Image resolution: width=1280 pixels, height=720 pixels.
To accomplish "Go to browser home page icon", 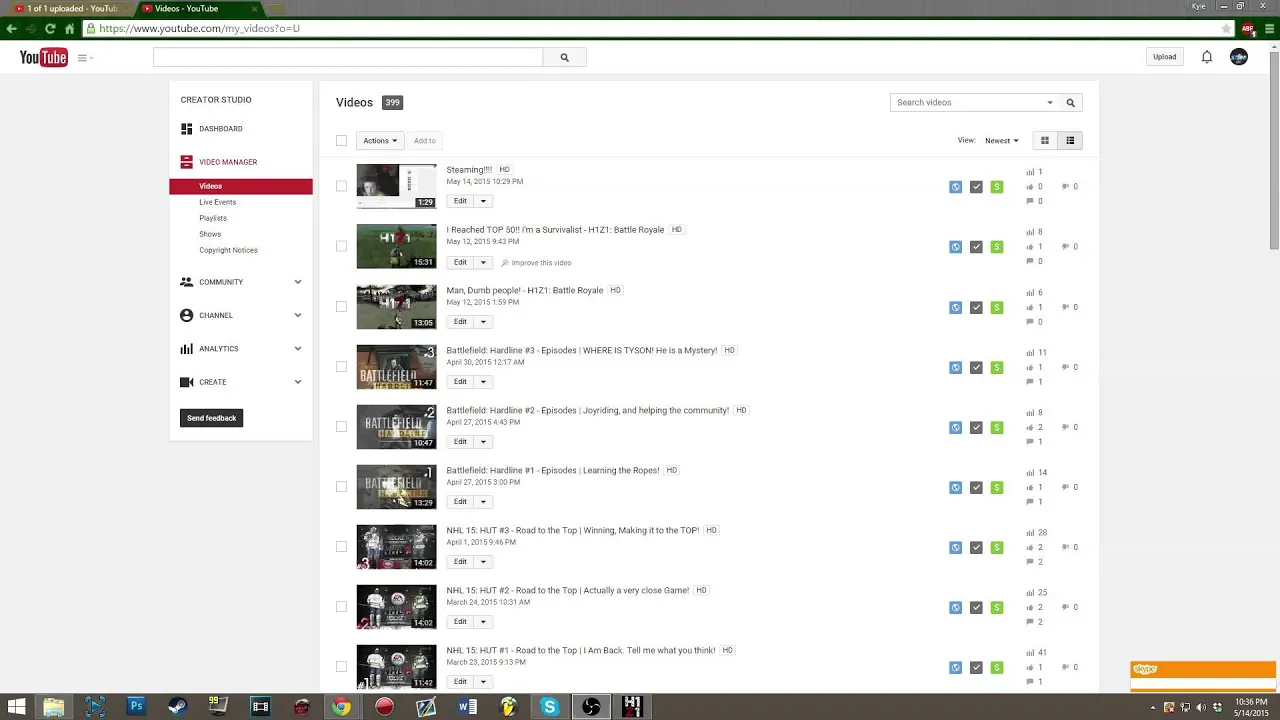I will click(69, 29).
